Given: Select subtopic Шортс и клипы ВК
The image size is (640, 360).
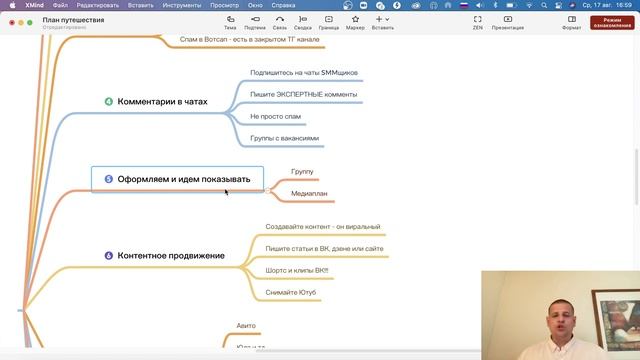Looking at the screenshot, I should click(x=297, y=270).
